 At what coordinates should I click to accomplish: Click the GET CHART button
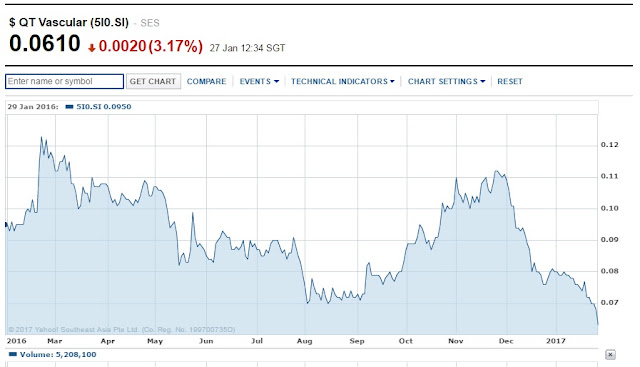(153, 81)
